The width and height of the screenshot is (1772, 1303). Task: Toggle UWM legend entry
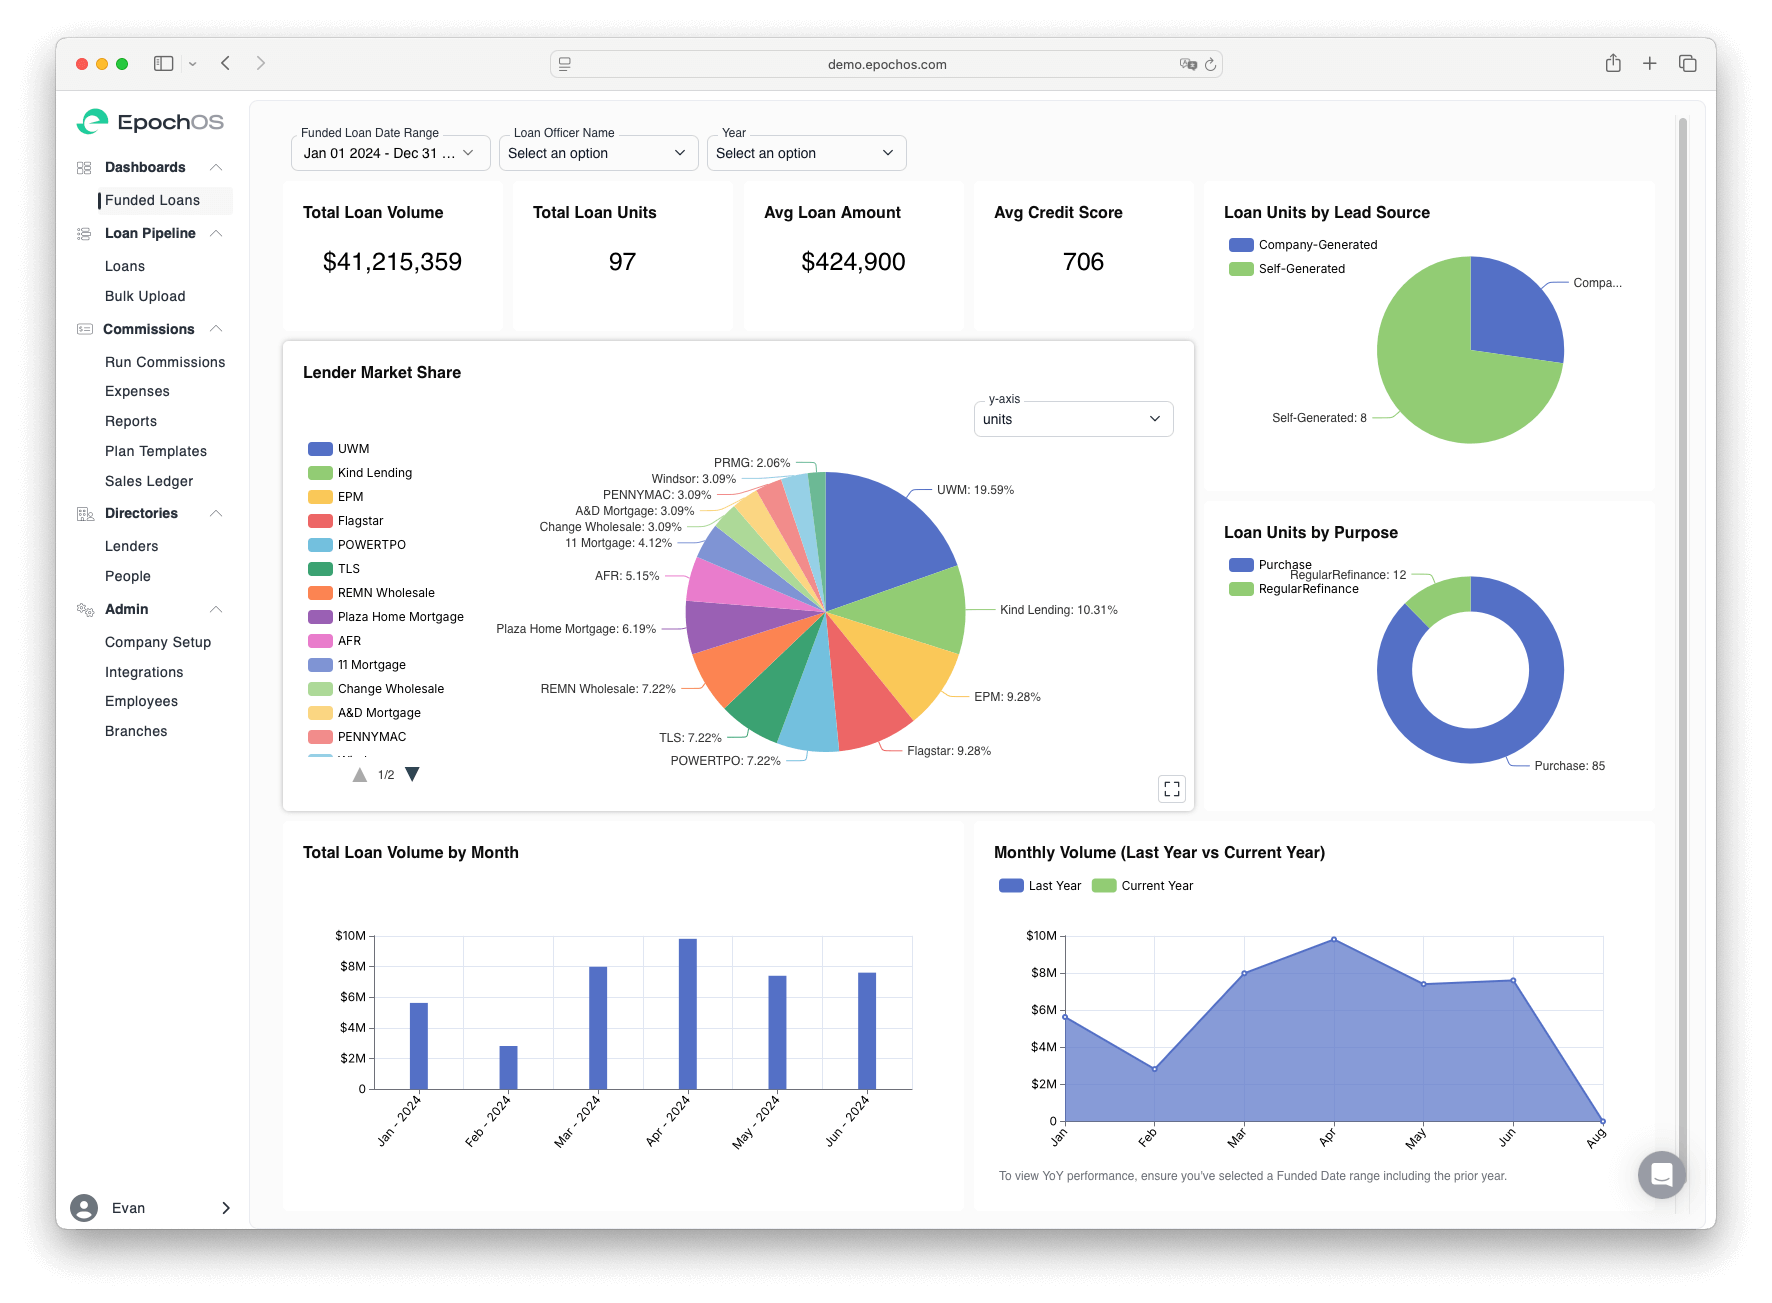coord(339,449)
